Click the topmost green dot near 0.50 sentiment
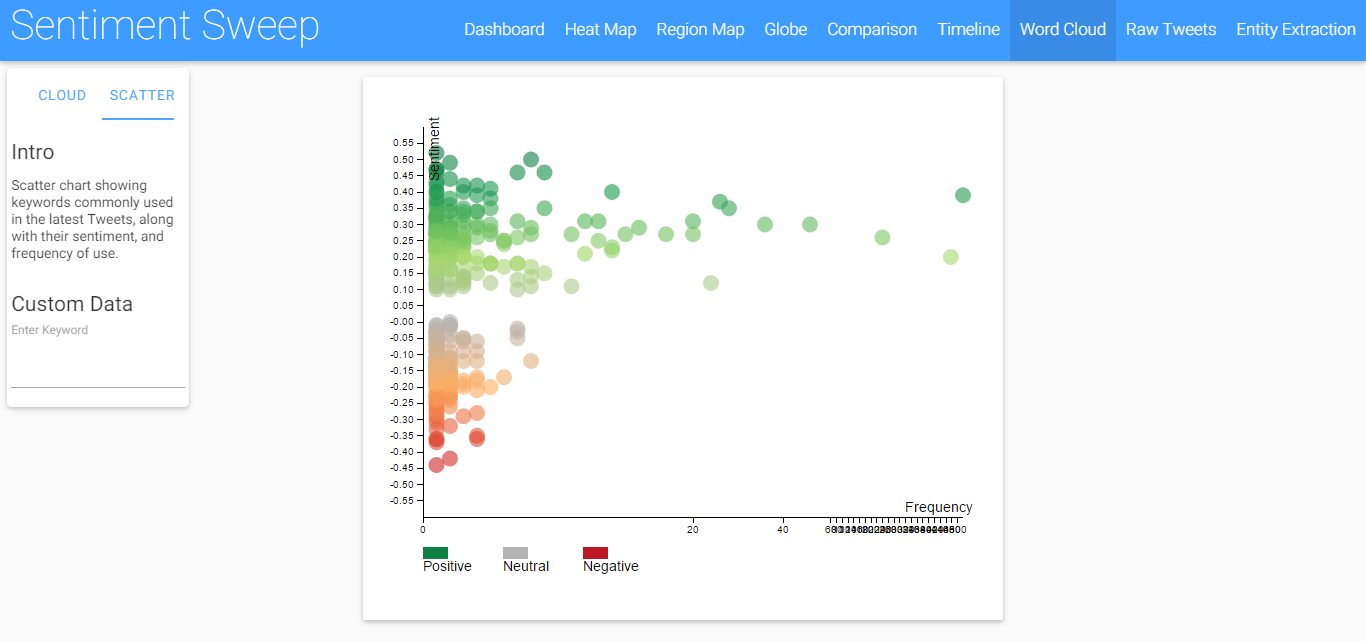1366x641 pixels. (531, 160)
